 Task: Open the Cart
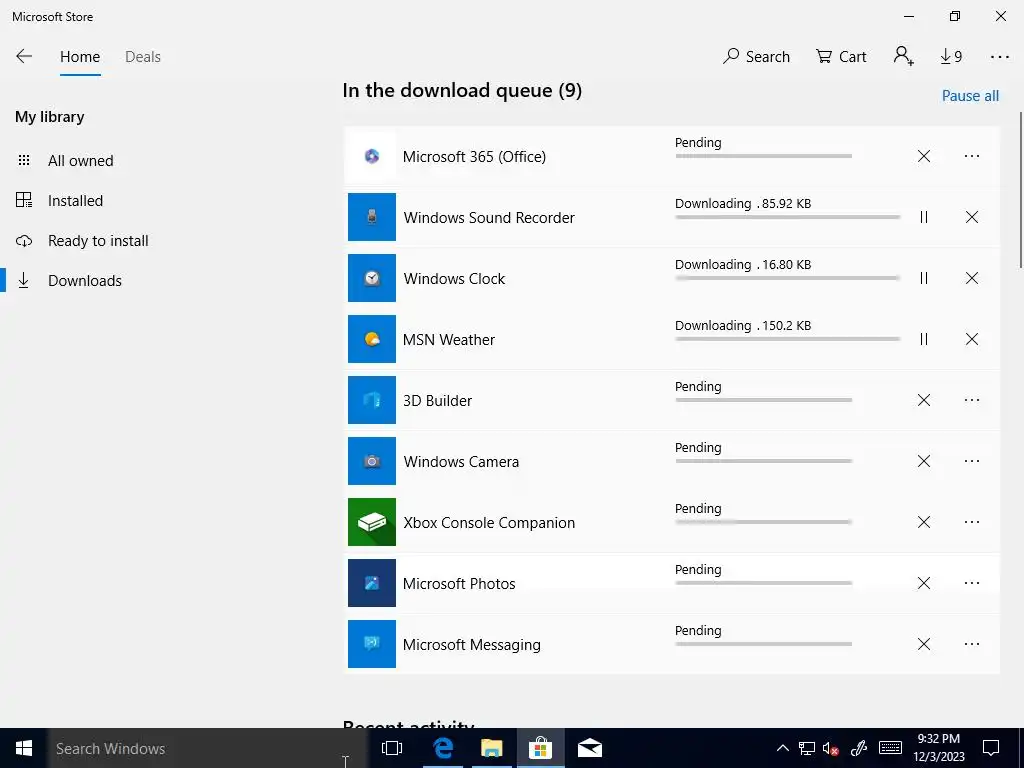[841, 57]
